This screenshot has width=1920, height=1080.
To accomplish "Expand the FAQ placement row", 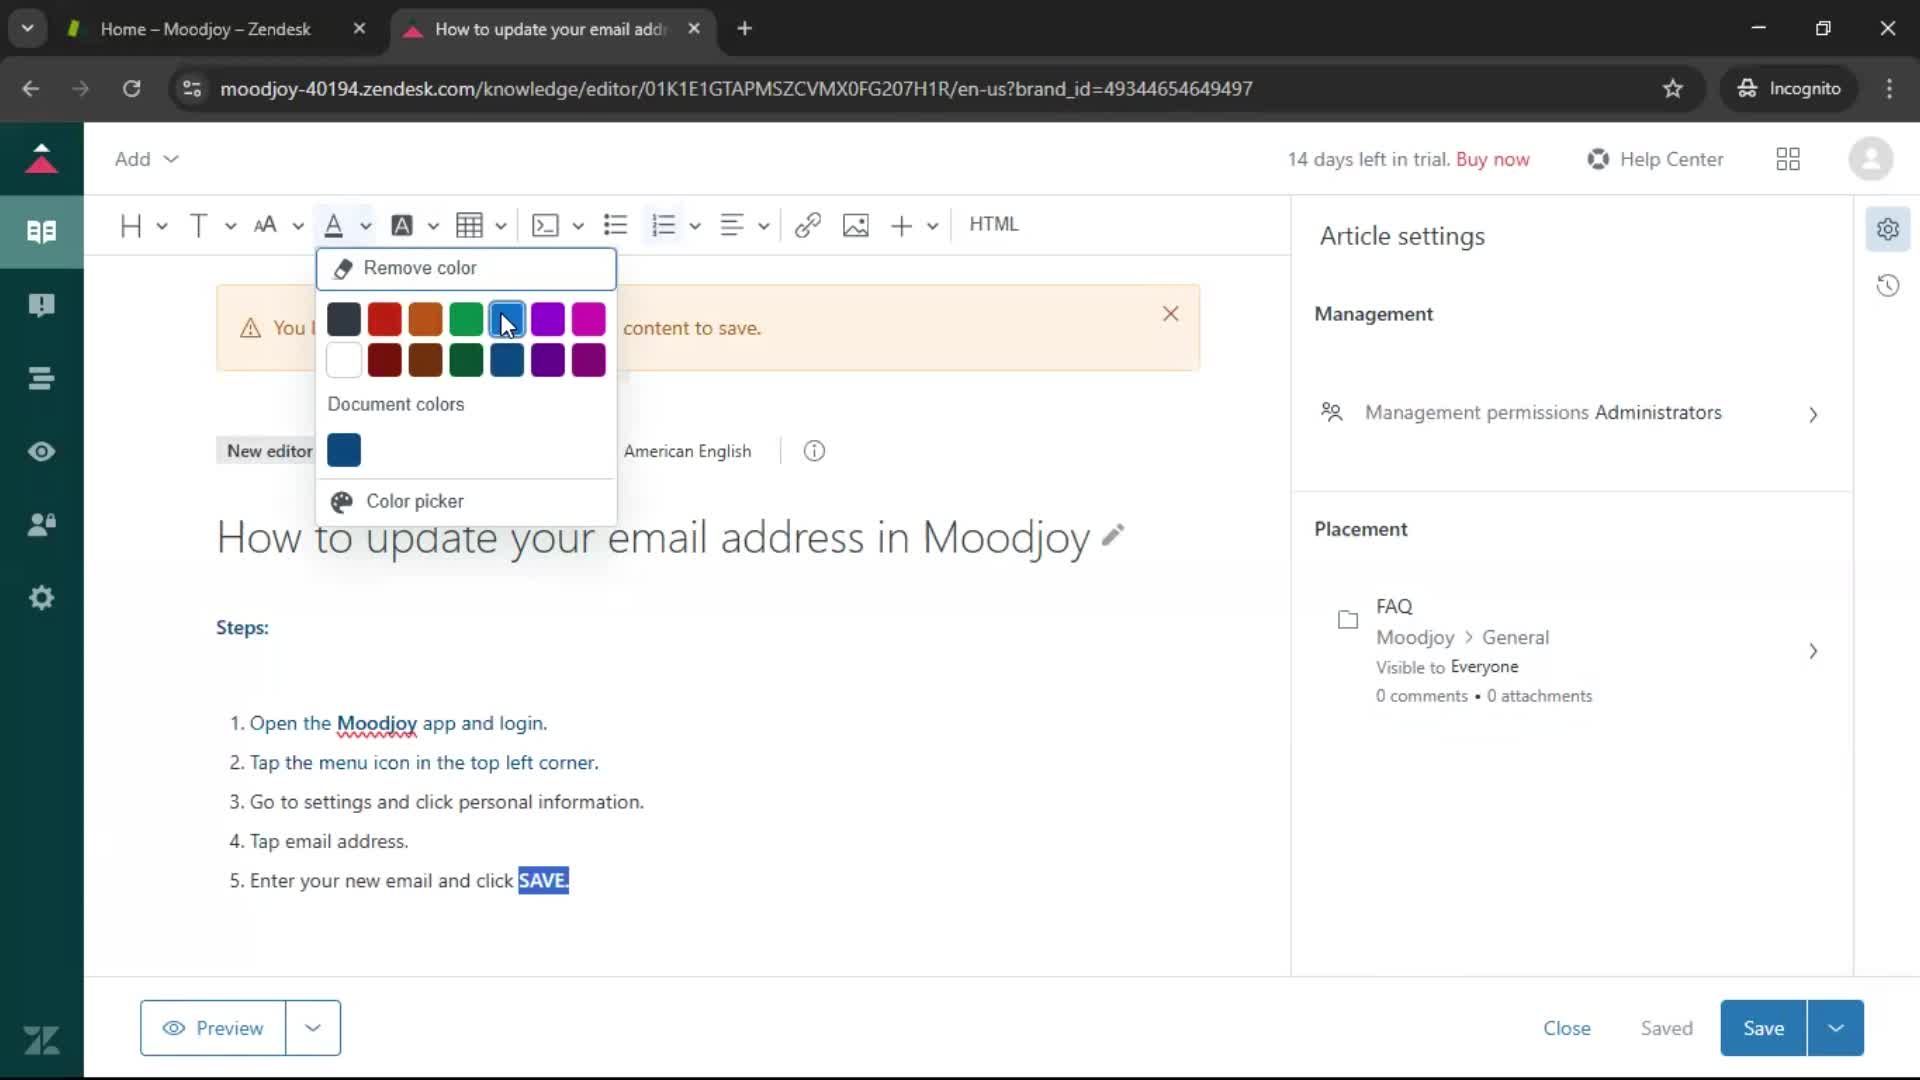I will coord(1570,651).
